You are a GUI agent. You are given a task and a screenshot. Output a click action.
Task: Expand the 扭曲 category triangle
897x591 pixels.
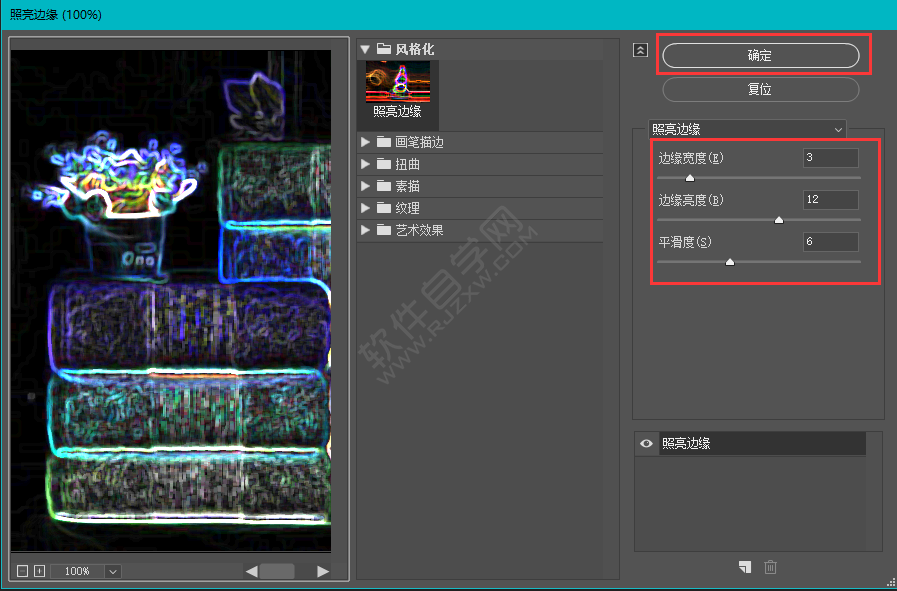[365, 164]
